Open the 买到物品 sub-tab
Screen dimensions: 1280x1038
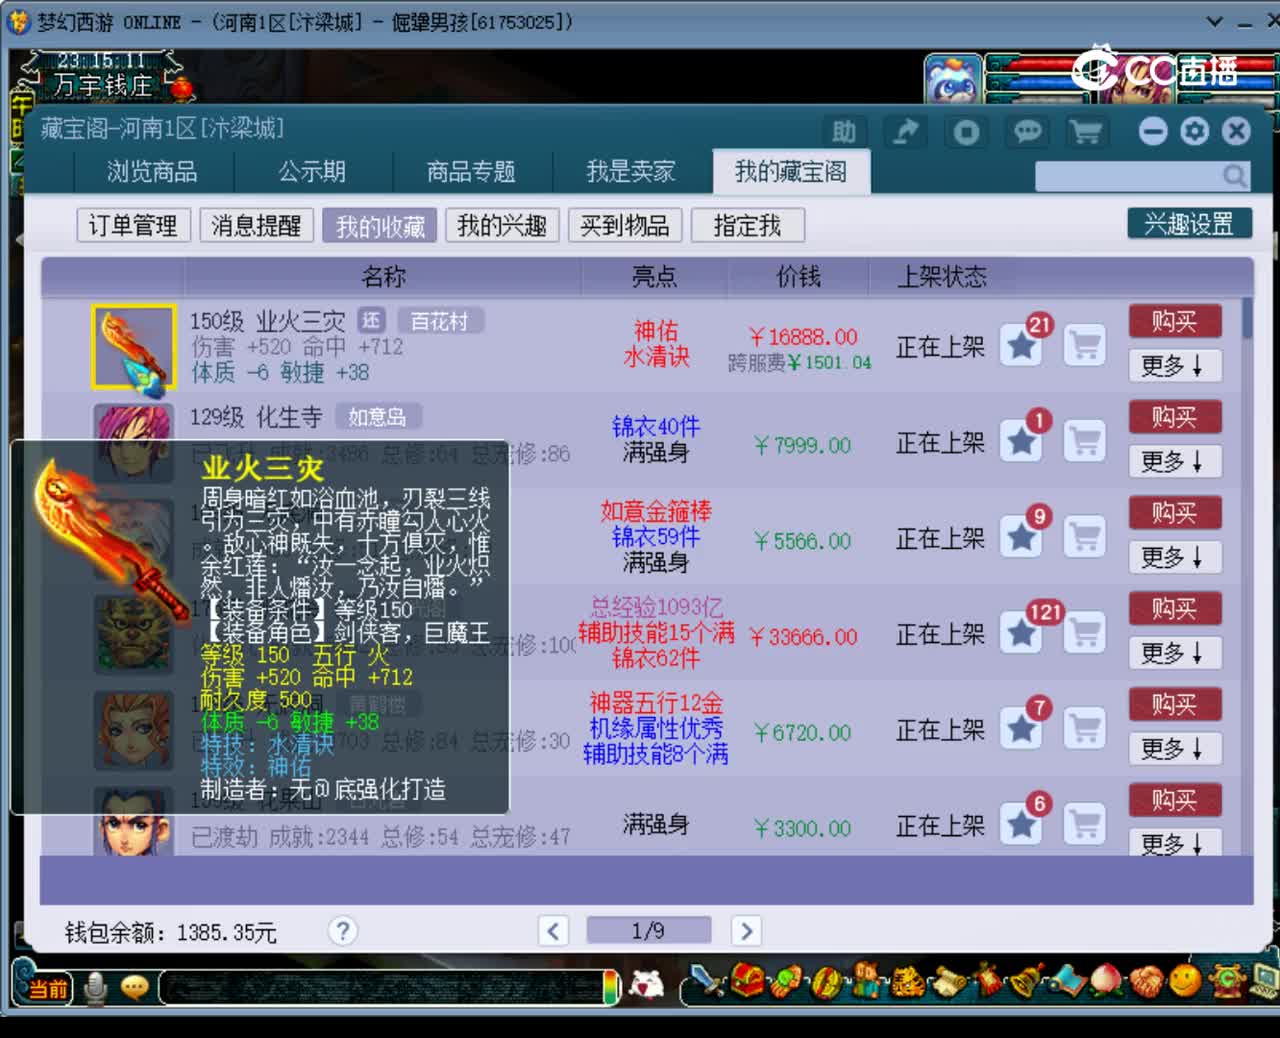tap(625, 225)
